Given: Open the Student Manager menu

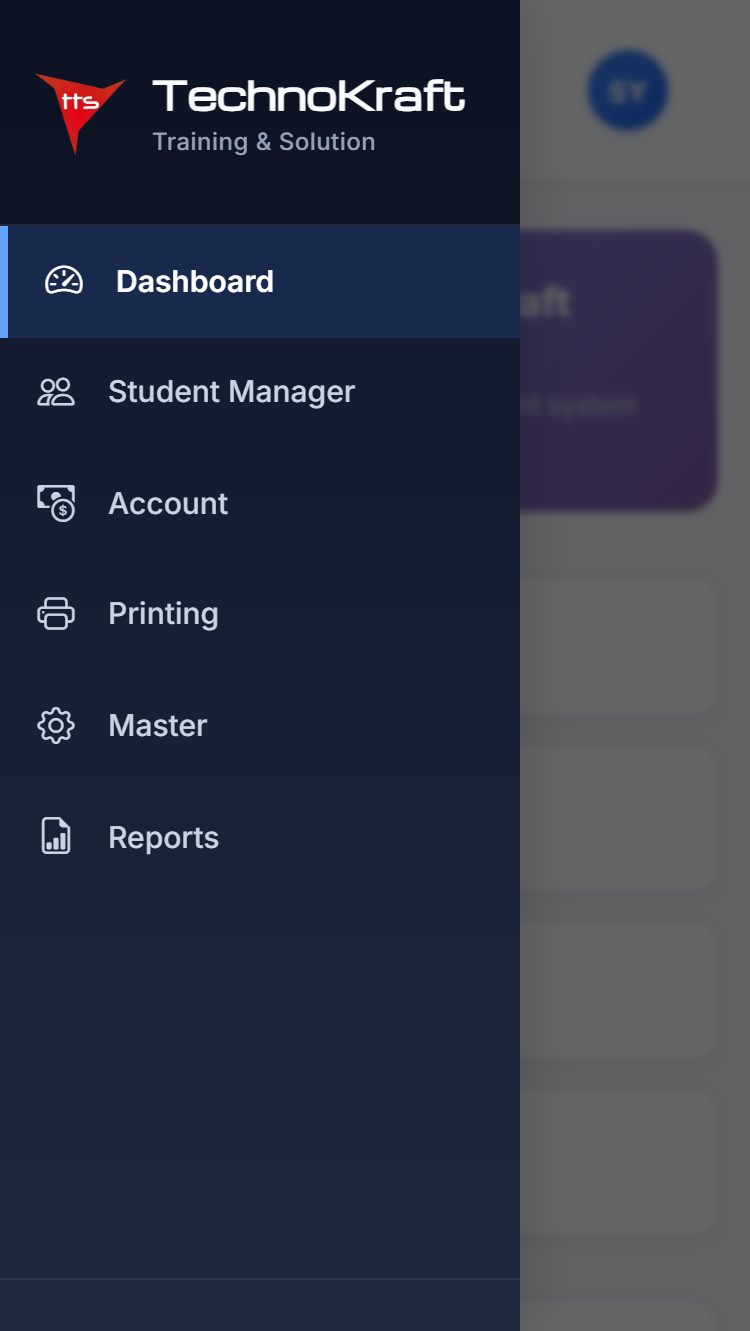Looking at the screenshot, I should (260, 392).
